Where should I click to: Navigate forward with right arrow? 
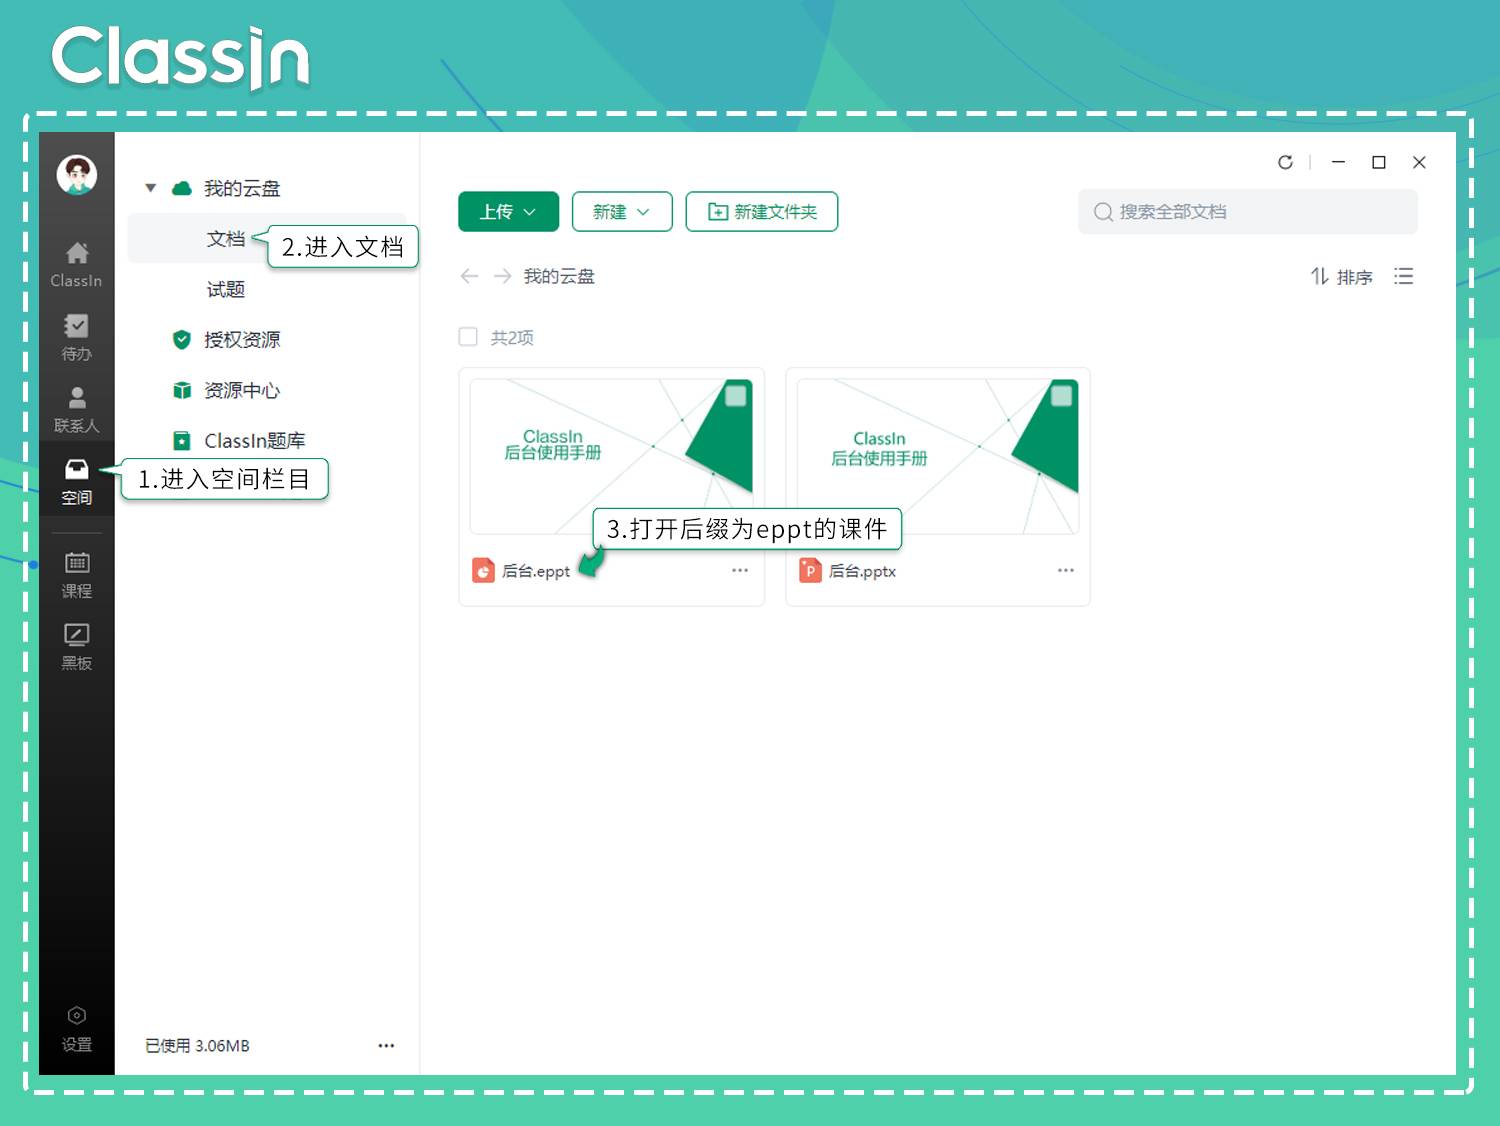502,276
